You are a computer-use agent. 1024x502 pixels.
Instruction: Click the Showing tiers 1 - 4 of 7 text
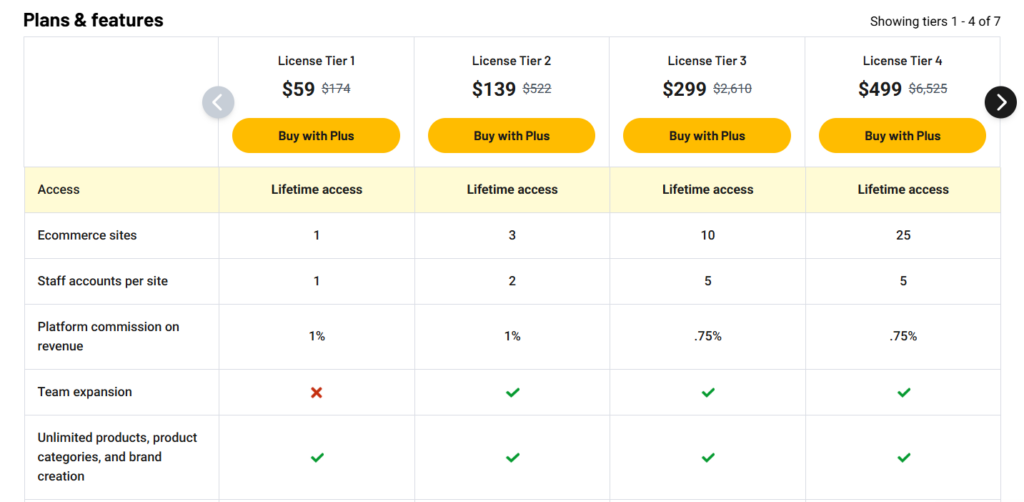(935, 22)
